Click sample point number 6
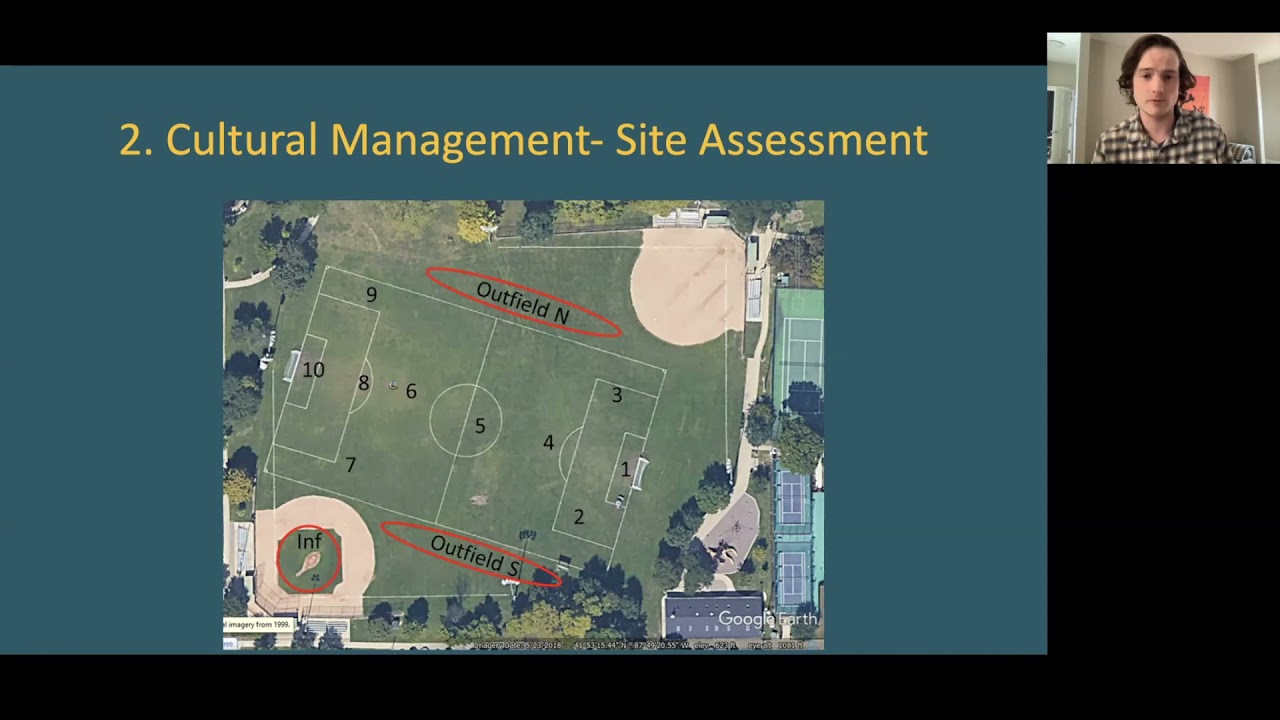 (411, 392)
